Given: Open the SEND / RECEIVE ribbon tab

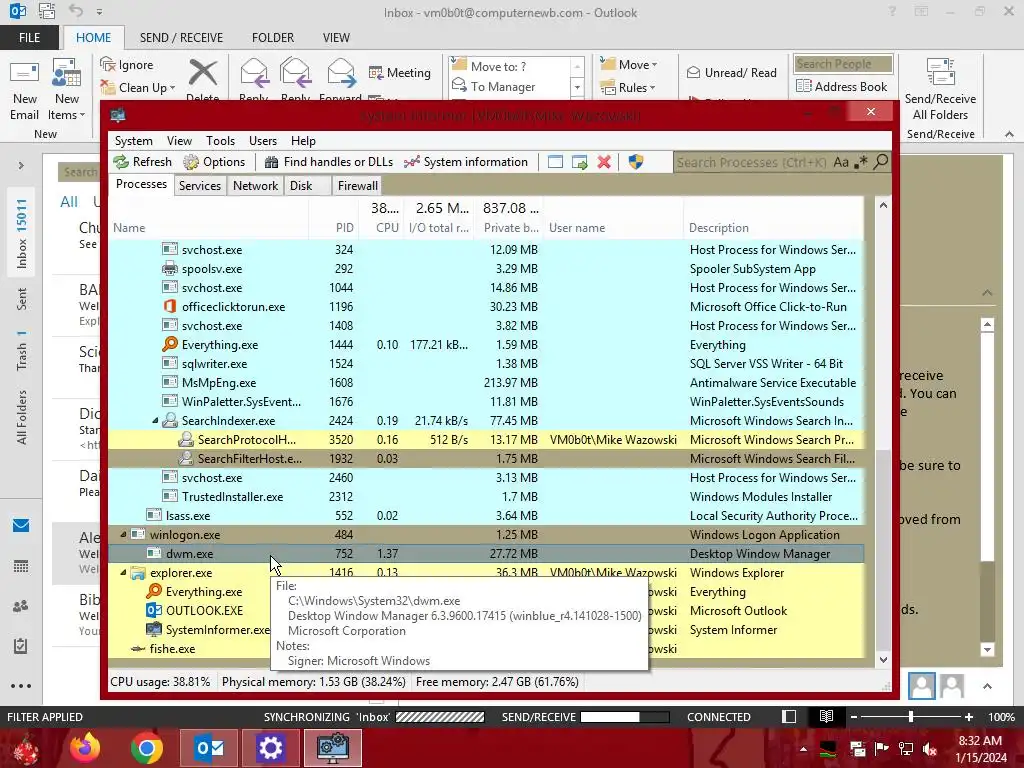Looking at the screenshot, I should pos(181,37).
